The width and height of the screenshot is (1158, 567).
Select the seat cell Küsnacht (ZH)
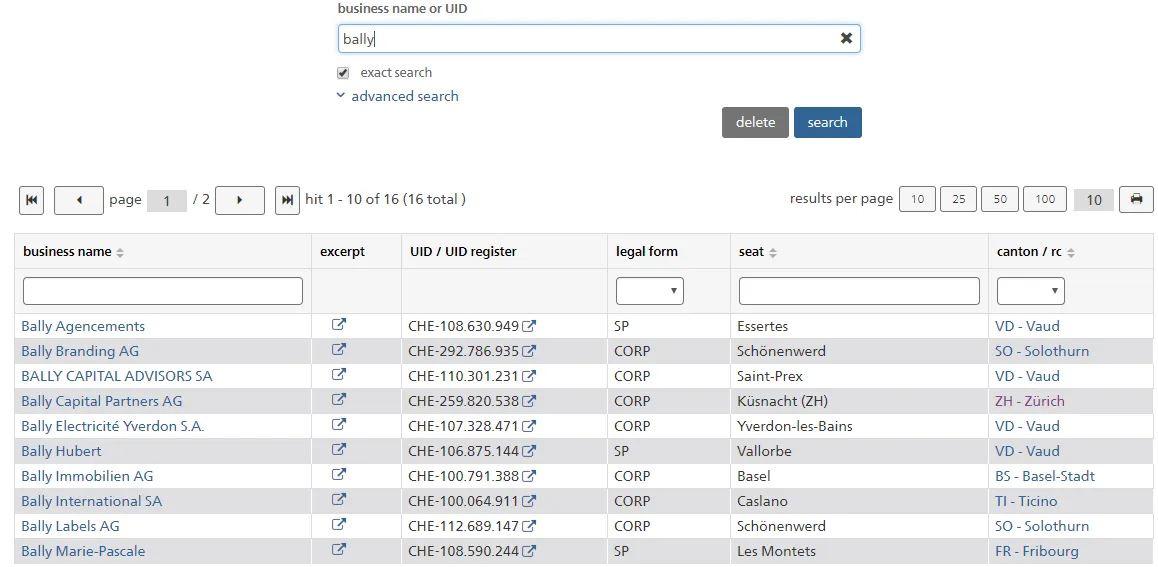(782, 402)
